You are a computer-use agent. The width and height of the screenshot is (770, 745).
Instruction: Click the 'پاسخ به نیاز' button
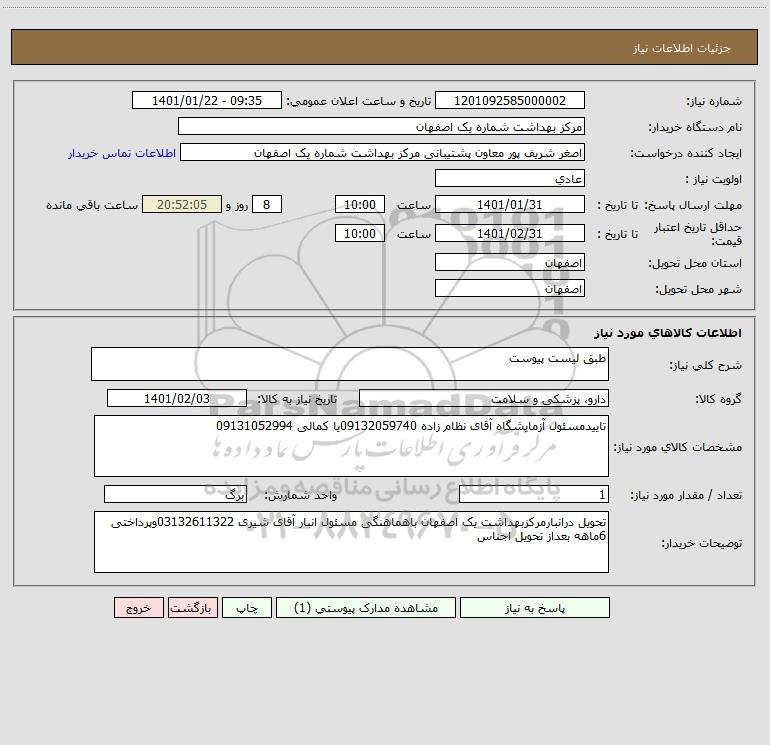[534, 607]
